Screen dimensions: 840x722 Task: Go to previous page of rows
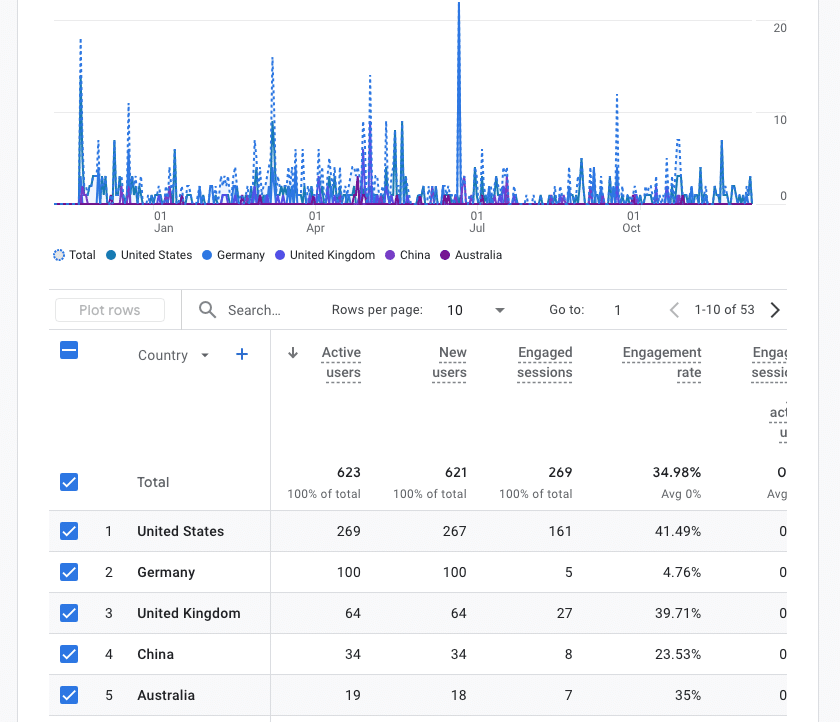(674, 310)
